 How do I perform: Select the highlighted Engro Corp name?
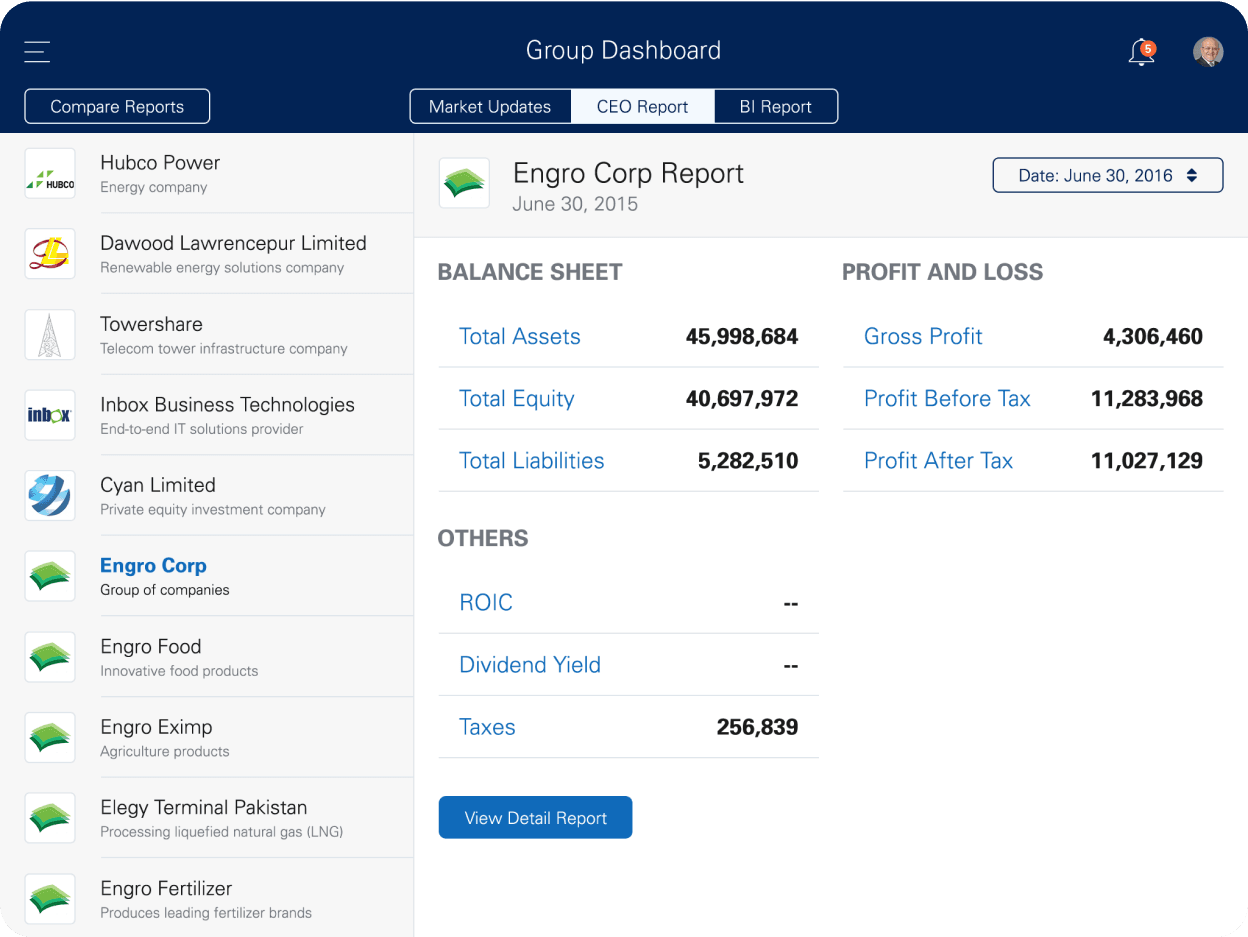click(x=153, y=566)
